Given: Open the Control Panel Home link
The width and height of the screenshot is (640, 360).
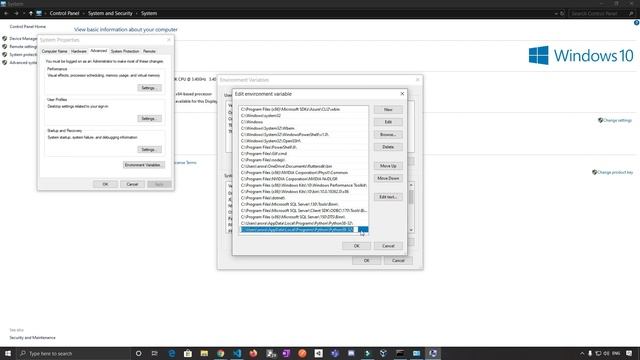Looking at the screenshot, I should click(28, 27).
